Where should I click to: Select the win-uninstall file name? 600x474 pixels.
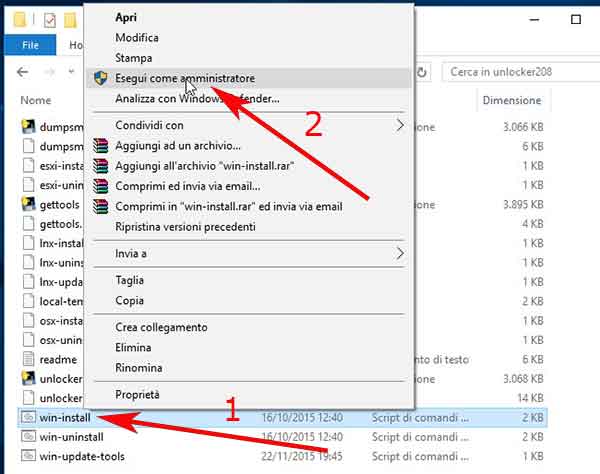click(72, 437)
